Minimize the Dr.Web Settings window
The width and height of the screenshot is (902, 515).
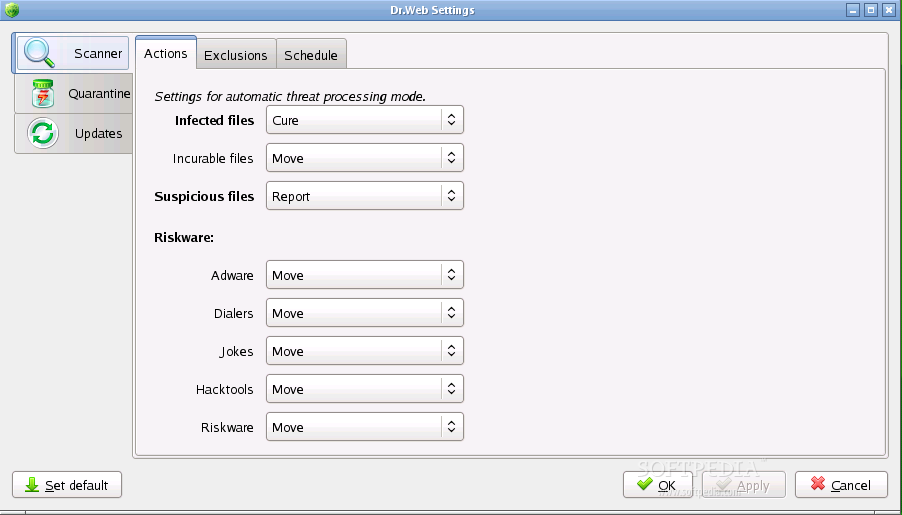pos(853,10)
